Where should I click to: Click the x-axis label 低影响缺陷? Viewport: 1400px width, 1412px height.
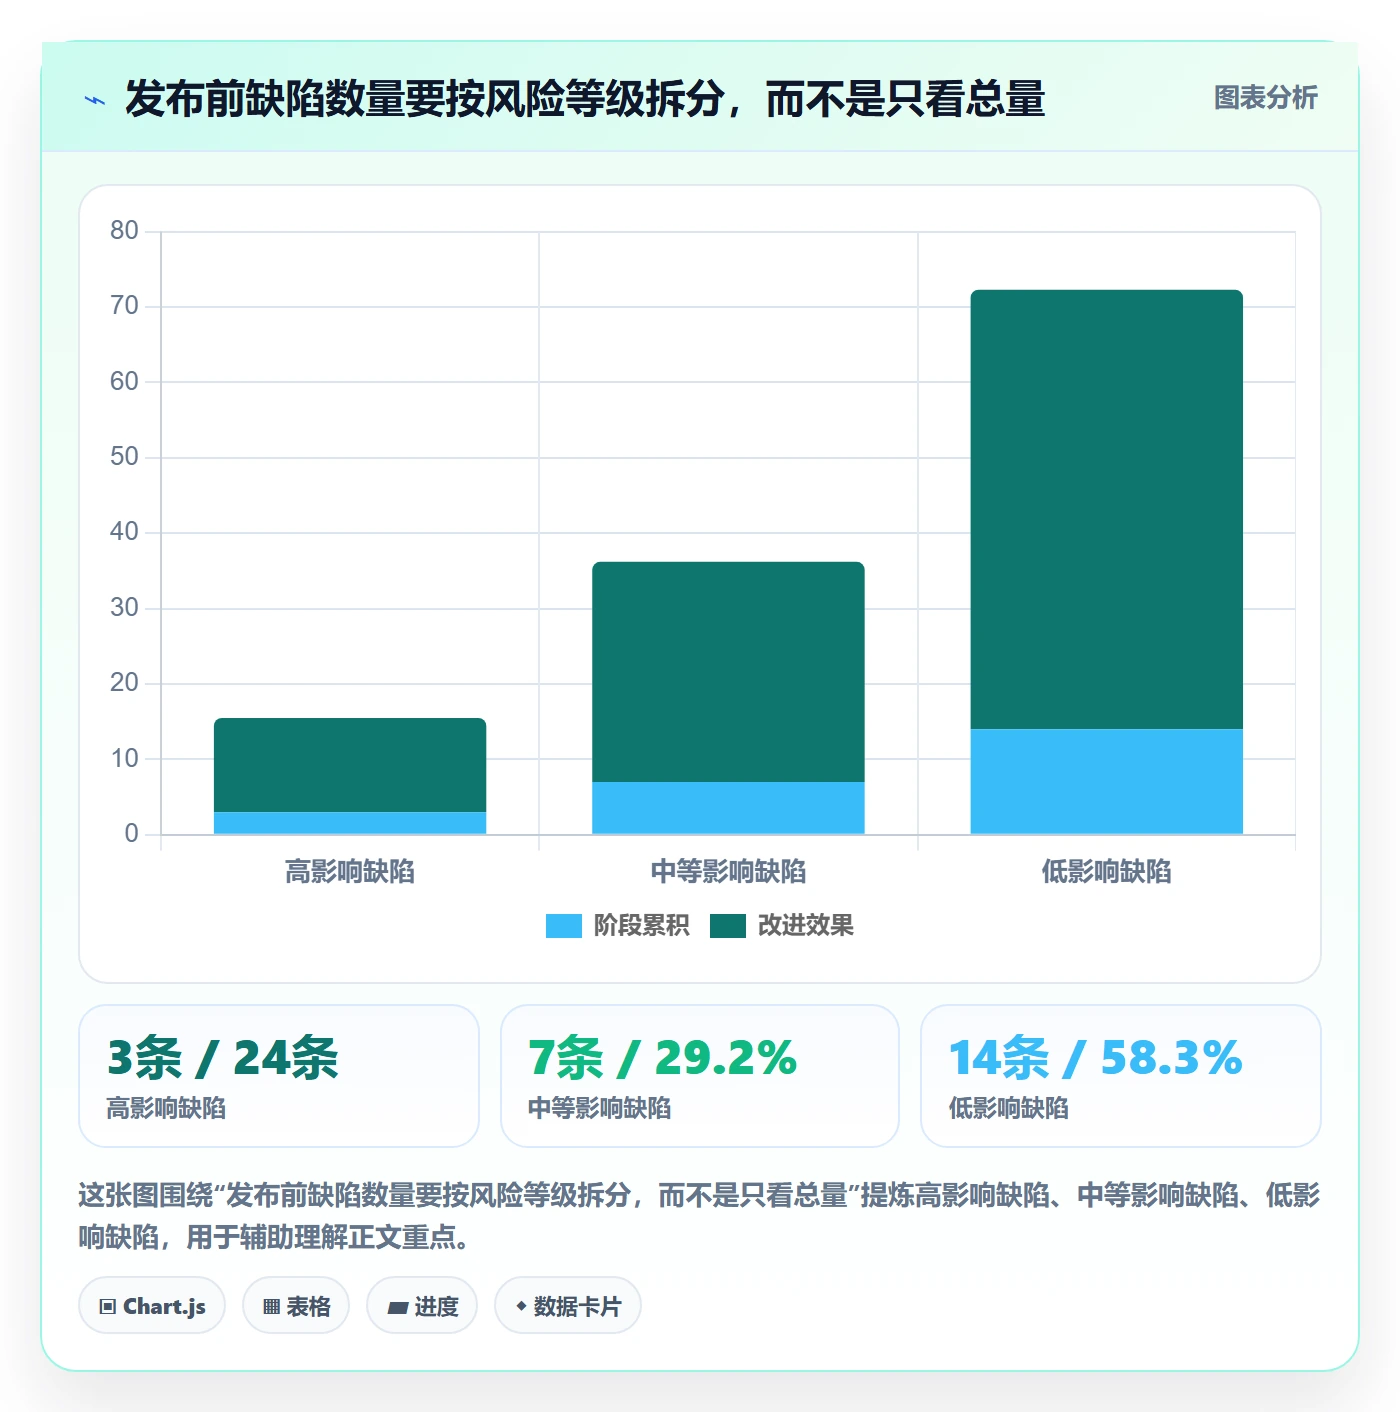coord(1107,872)
